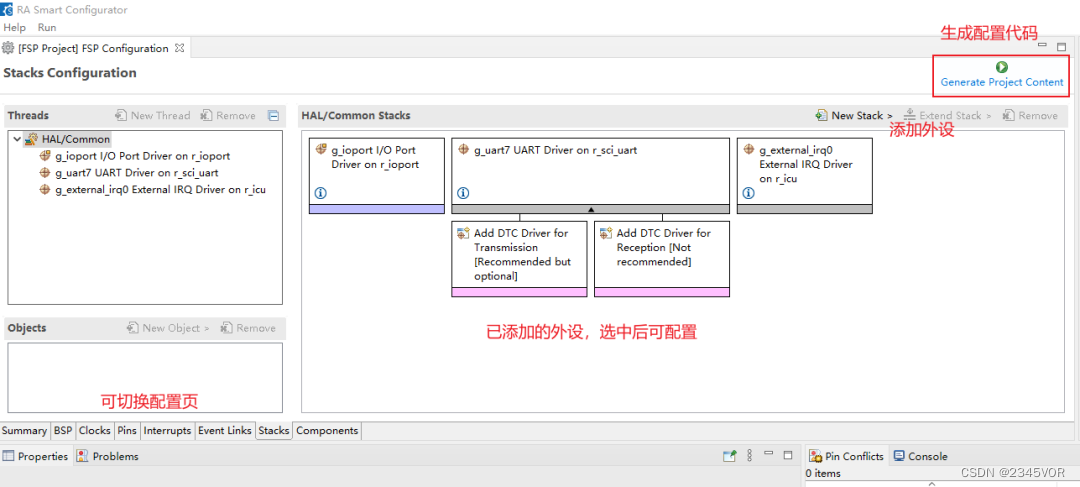Viewport: 1080px width, 487px height.
Task: Select the g_ioport I/O Port Driver stack block
Action: pyautogui.click(x=377, y=176)
